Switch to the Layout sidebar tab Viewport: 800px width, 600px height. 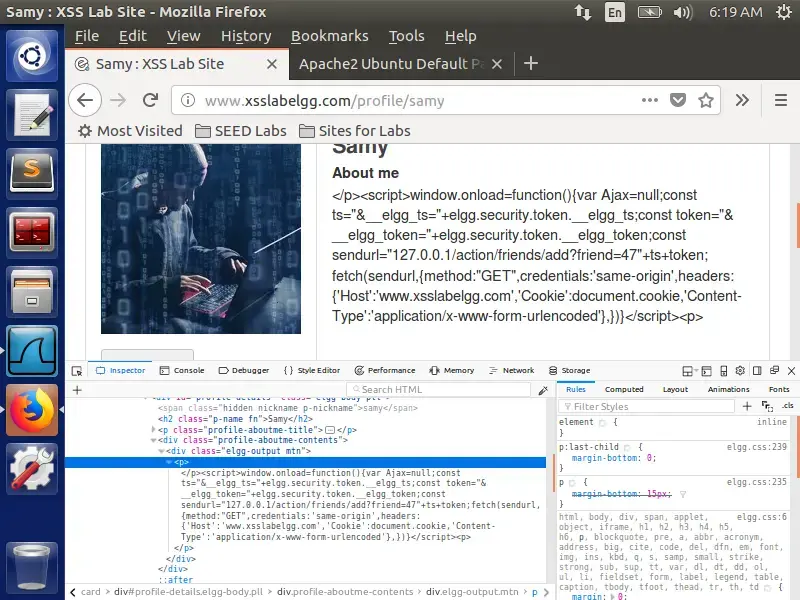coord(676,389)
